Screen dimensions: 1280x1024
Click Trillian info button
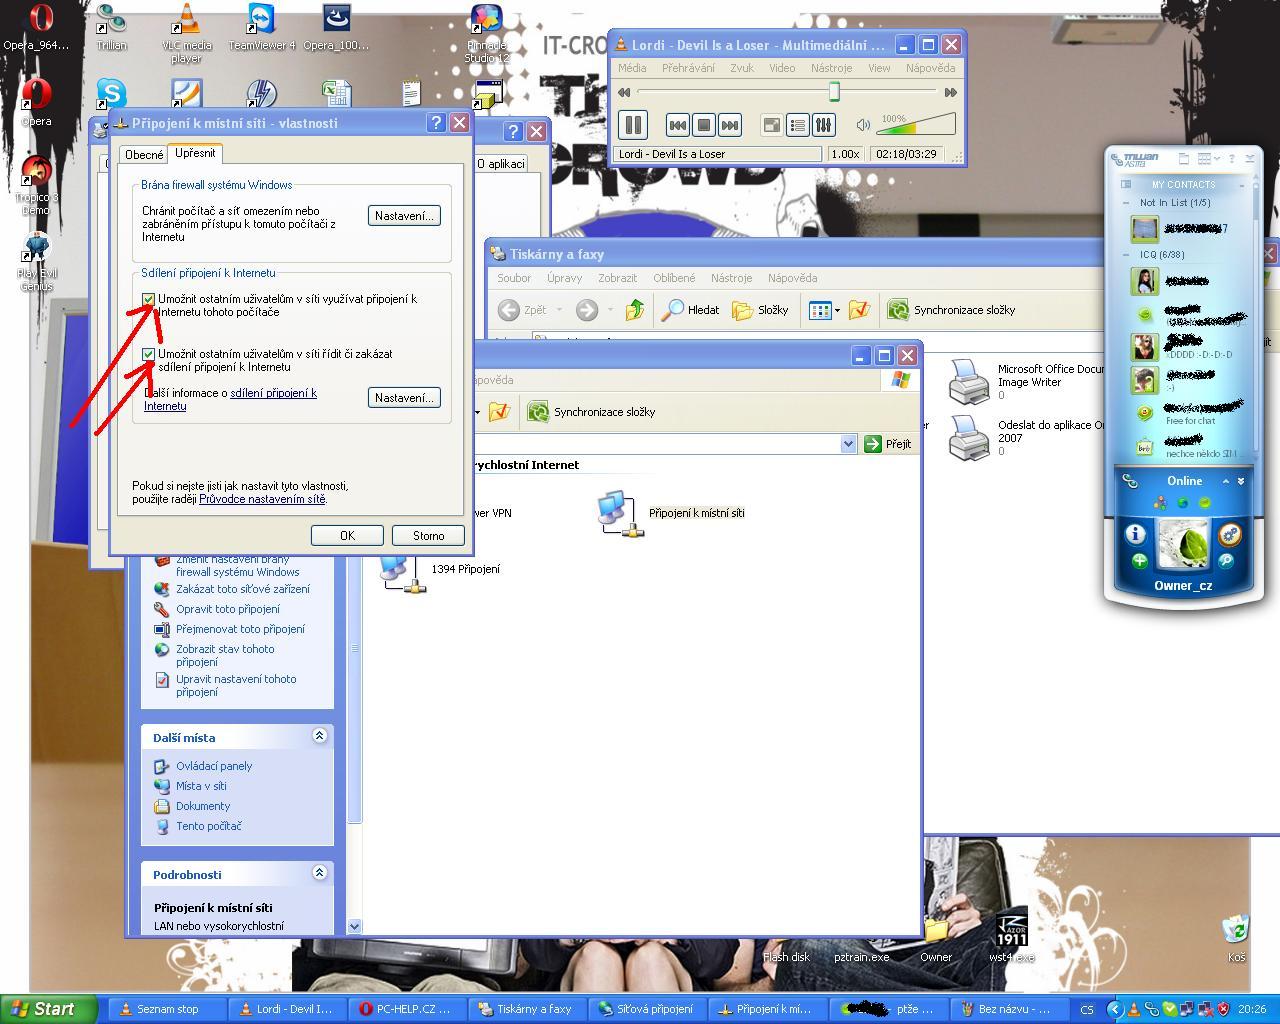point(1135,534)
